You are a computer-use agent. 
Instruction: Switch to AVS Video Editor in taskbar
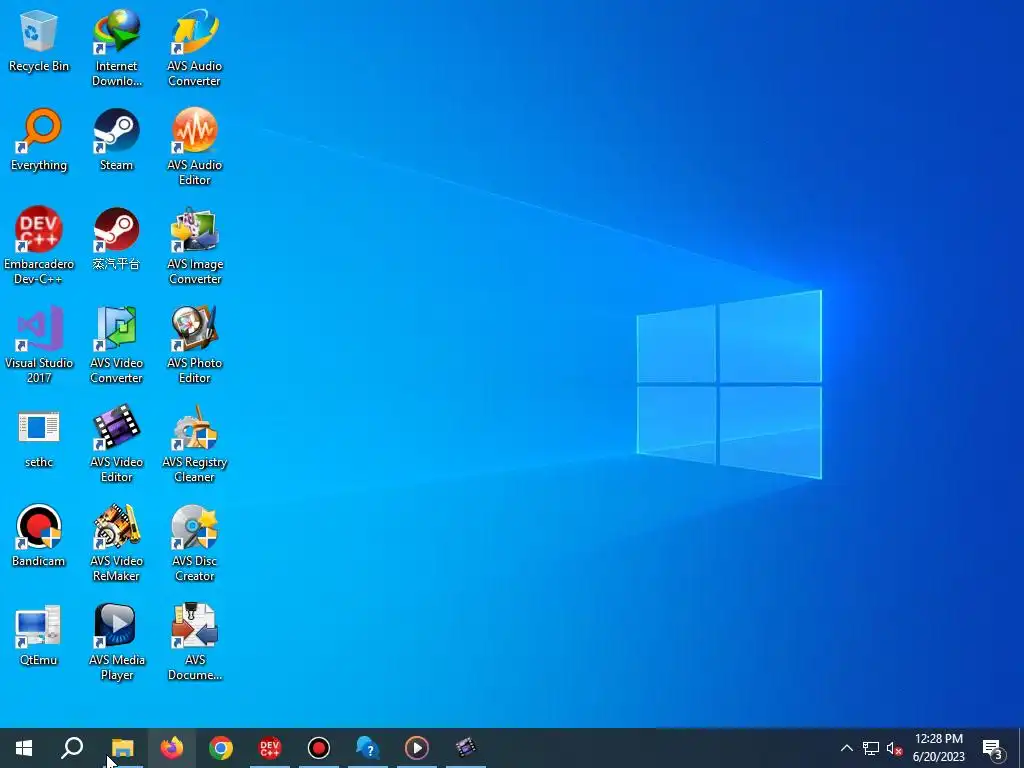pyautogui.click(x=466, y=748)
